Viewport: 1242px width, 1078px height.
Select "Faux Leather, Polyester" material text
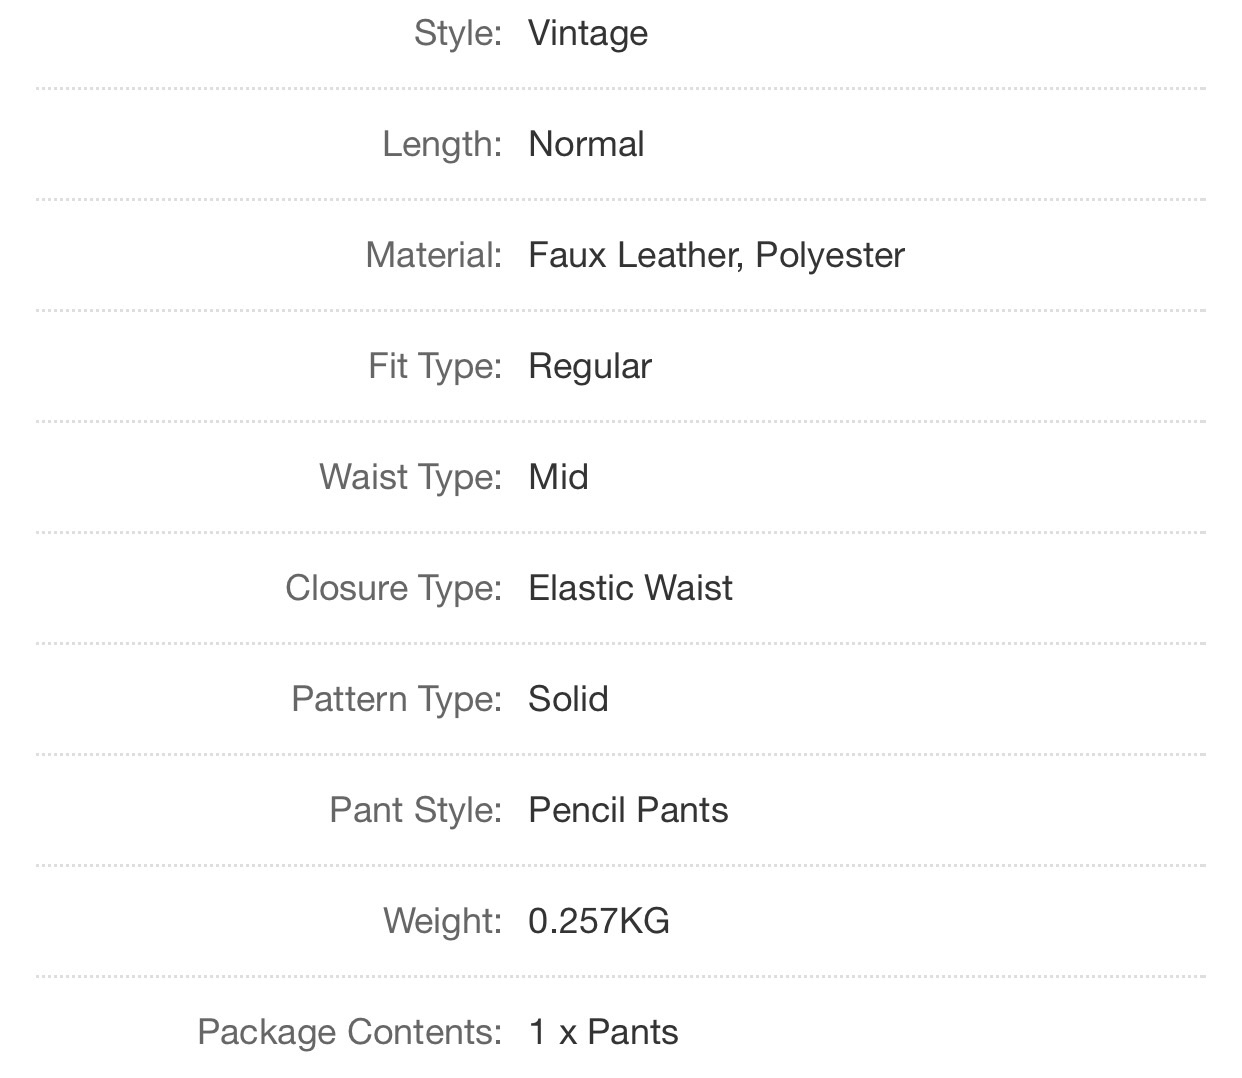[716, 255]
